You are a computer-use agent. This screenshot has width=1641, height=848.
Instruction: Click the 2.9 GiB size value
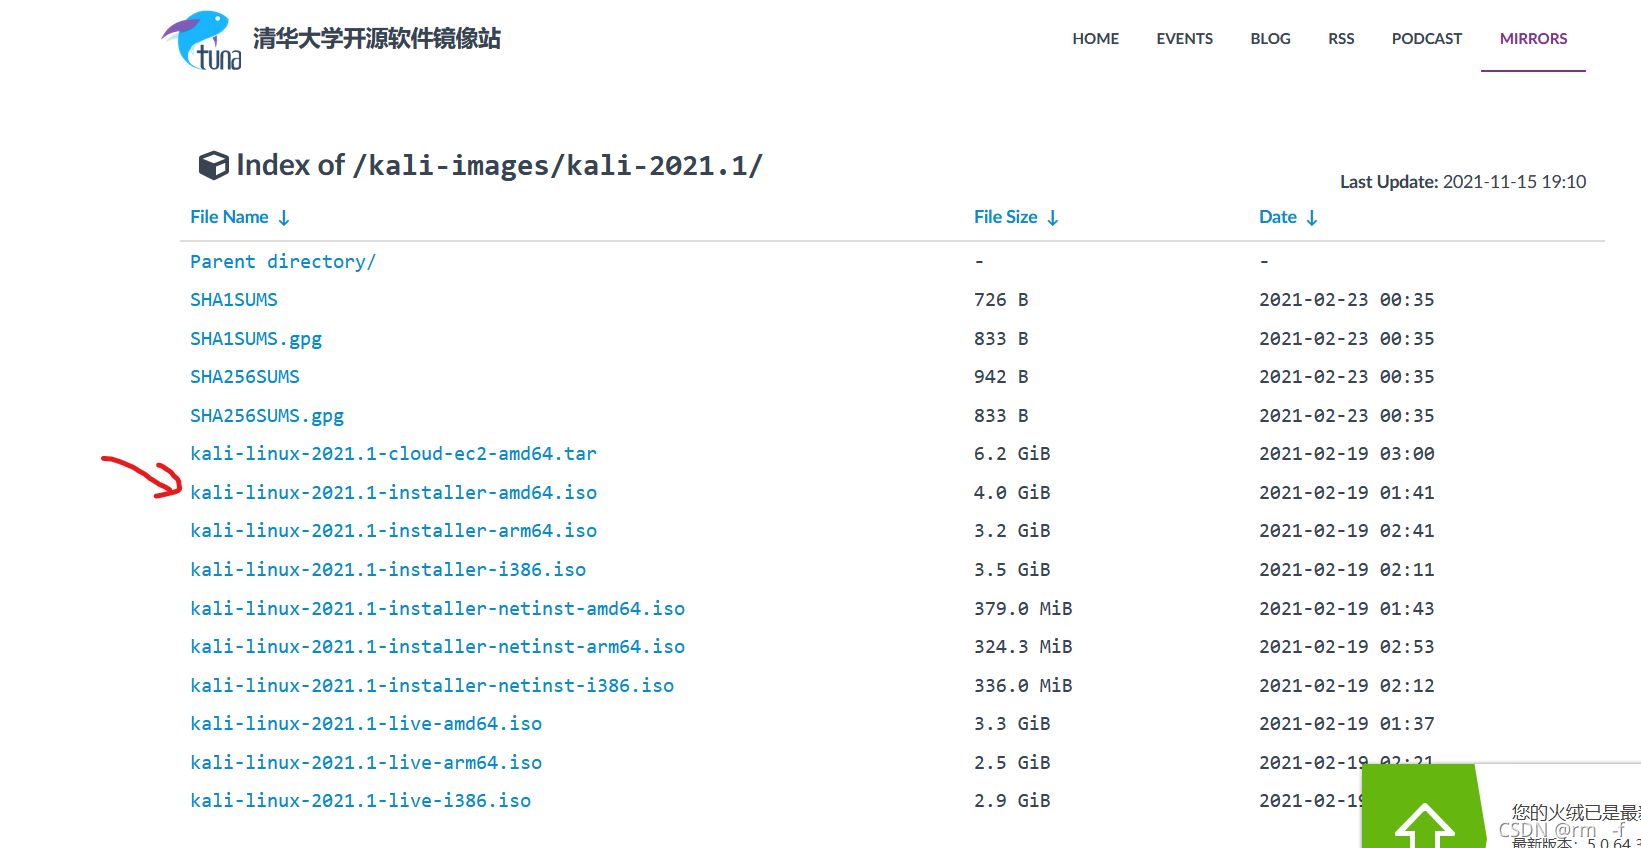tap(1012, 801)
